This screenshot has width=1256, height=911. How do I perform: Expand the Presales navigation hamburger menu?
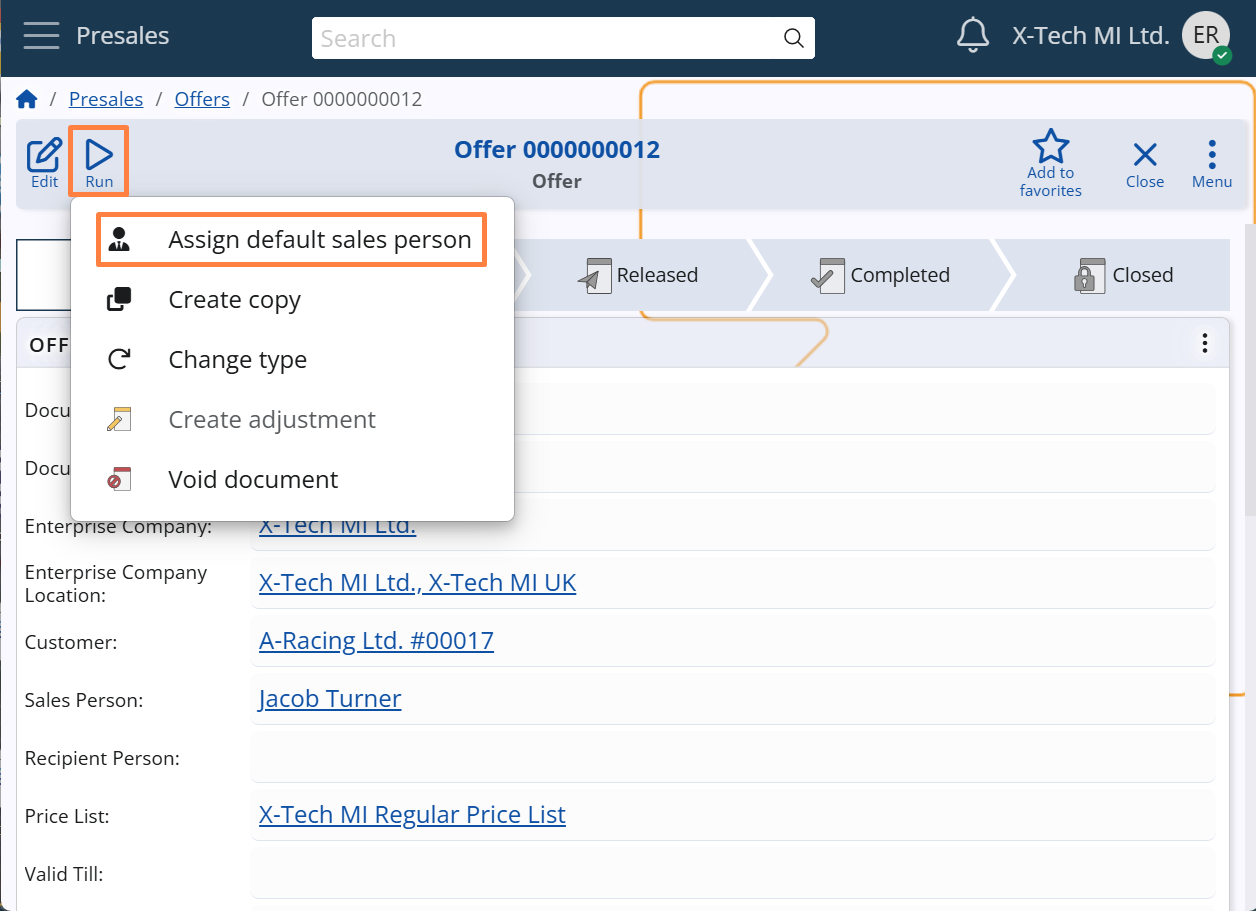[x=41, y=35]
